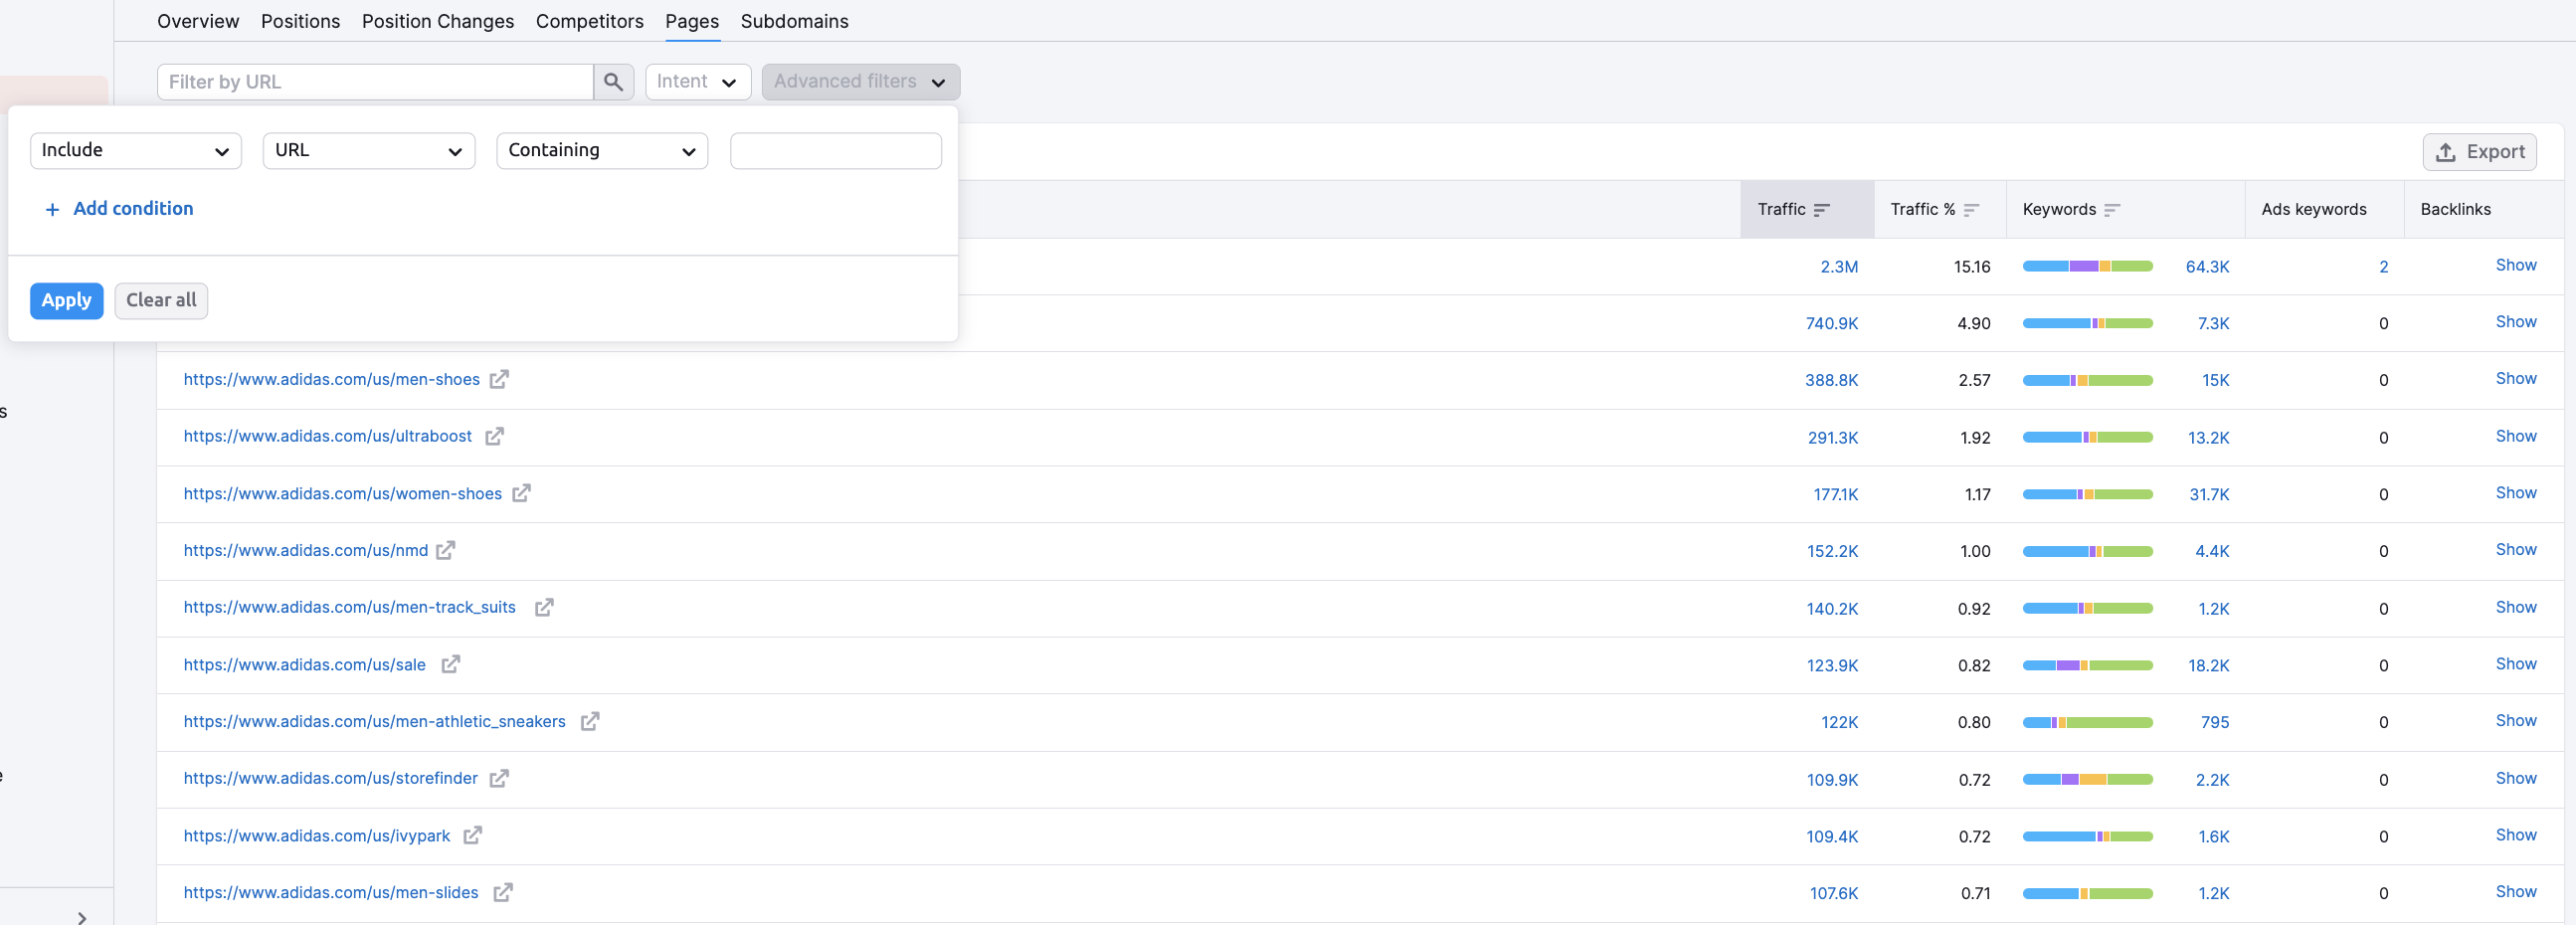Collapse the Advanced filters dropdown

[x=861, y=82]
